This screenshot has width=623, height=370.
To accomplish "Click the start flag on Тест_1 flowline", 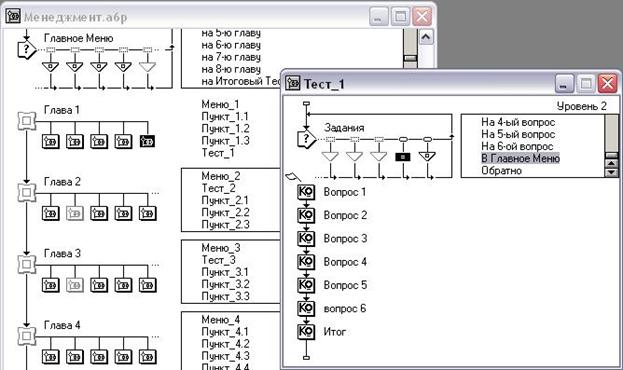I will point(293,176).
